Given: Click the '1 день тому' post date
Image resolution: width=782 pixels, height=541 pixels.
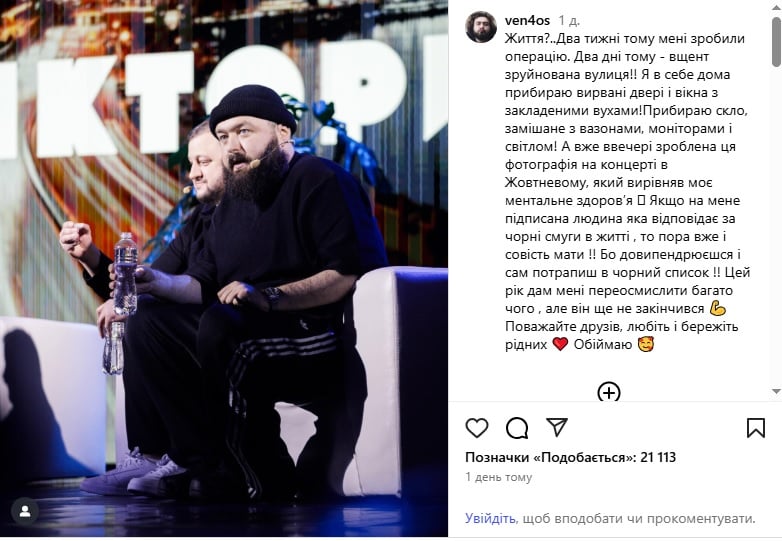Looking at the screenshot, I should coord(499,477).
